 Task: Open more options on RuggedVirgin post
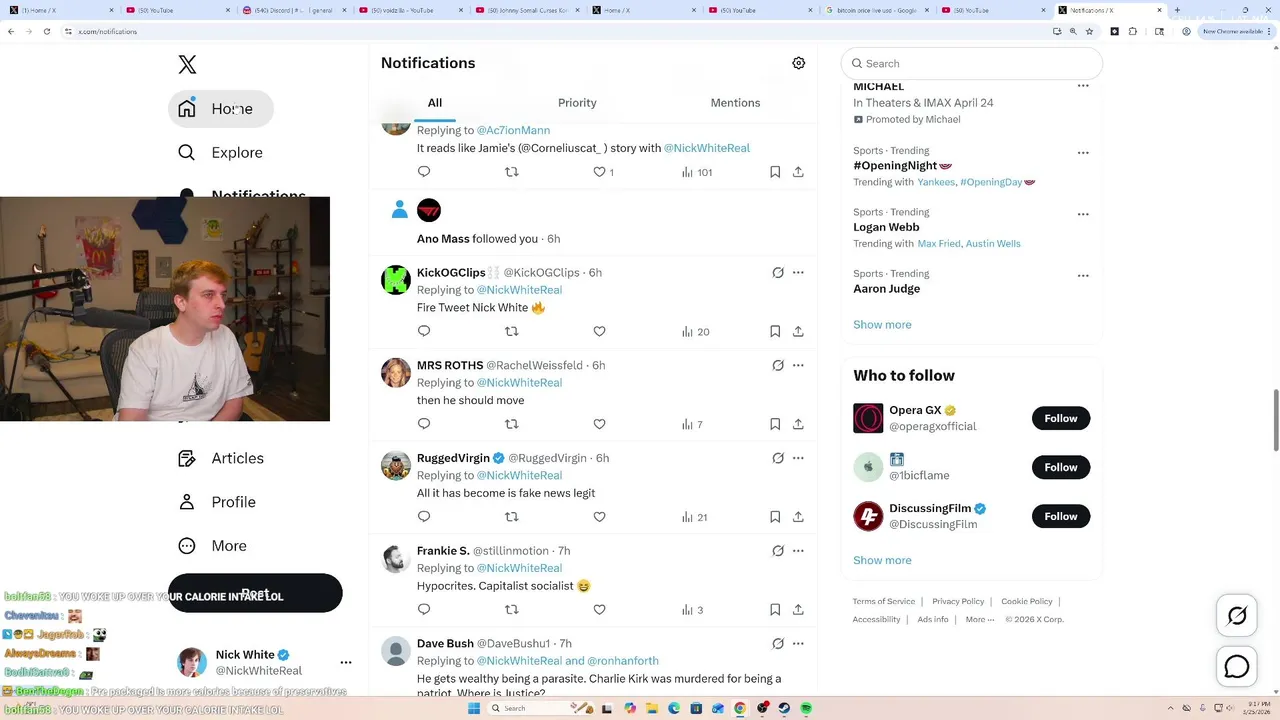(x=798, y=458)
